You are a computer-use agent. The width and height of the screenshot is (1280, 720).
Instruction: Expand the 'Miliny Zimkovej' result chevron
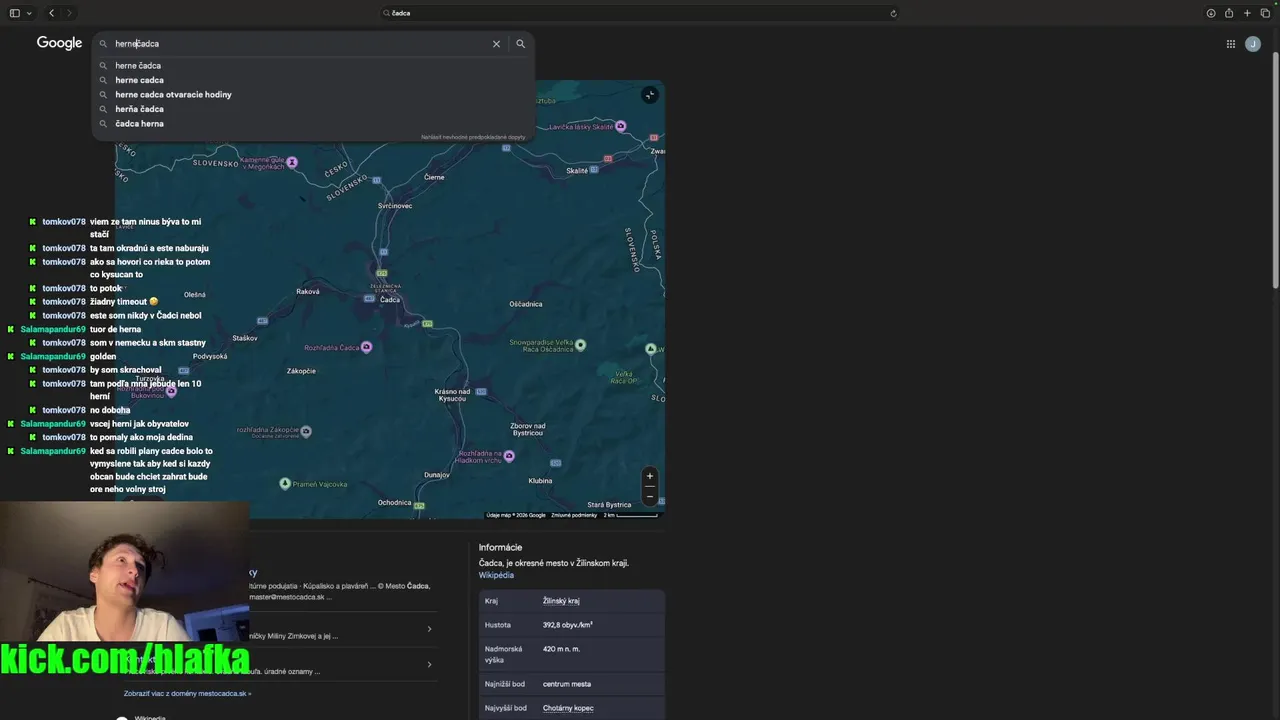[429, 629]
